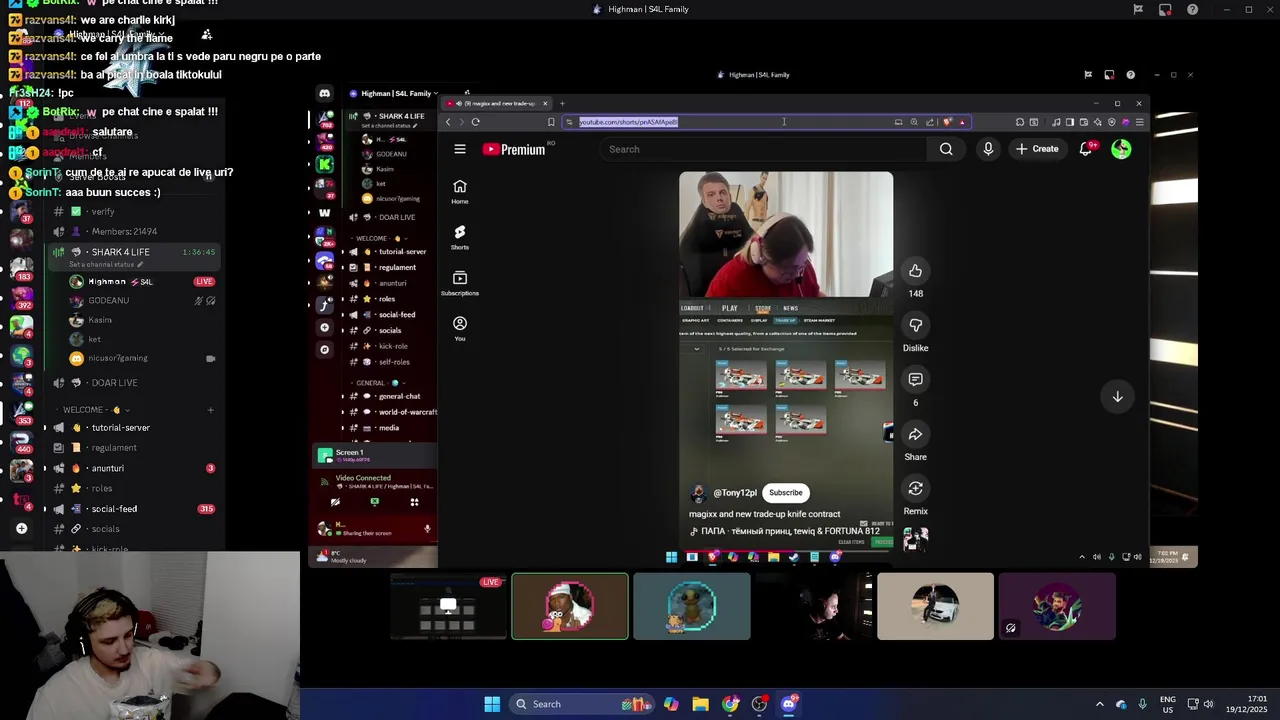
Task: Add a server with the plus icon
Action: (21, 528)
